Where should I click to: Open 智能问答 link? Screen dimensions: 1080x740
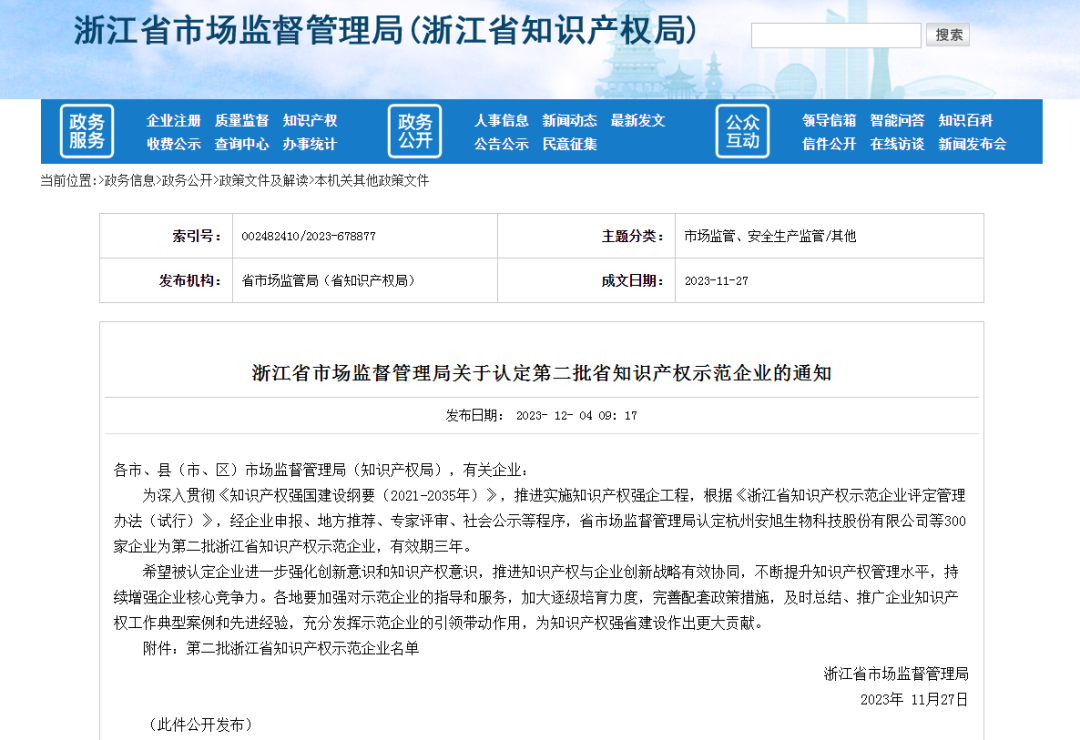(897, 121)
